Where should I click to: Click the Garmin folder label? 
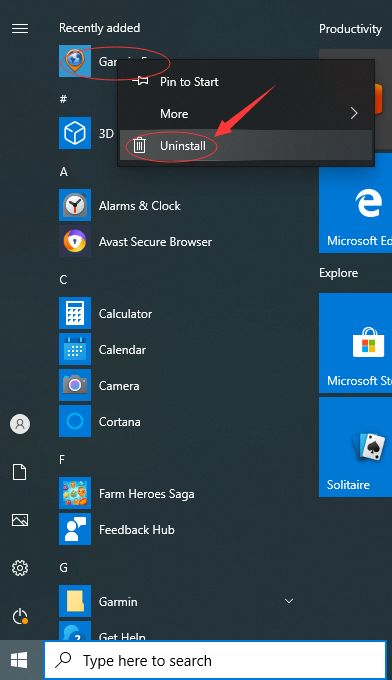coord(118,602)
